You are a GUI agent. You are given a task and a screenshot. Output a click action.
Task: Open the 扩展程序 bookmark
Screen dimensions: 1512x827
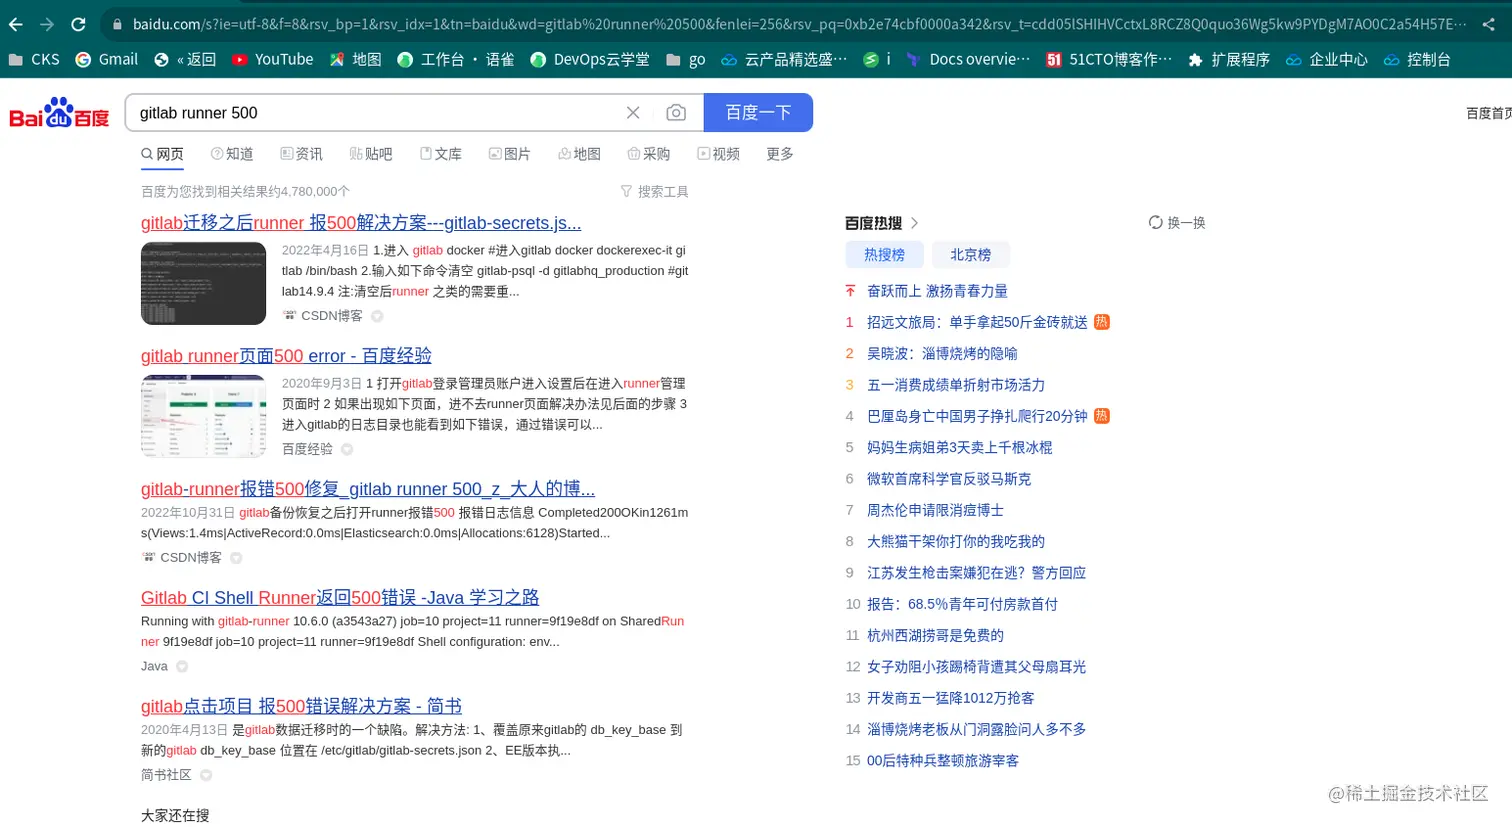(x=1228, y=60)
